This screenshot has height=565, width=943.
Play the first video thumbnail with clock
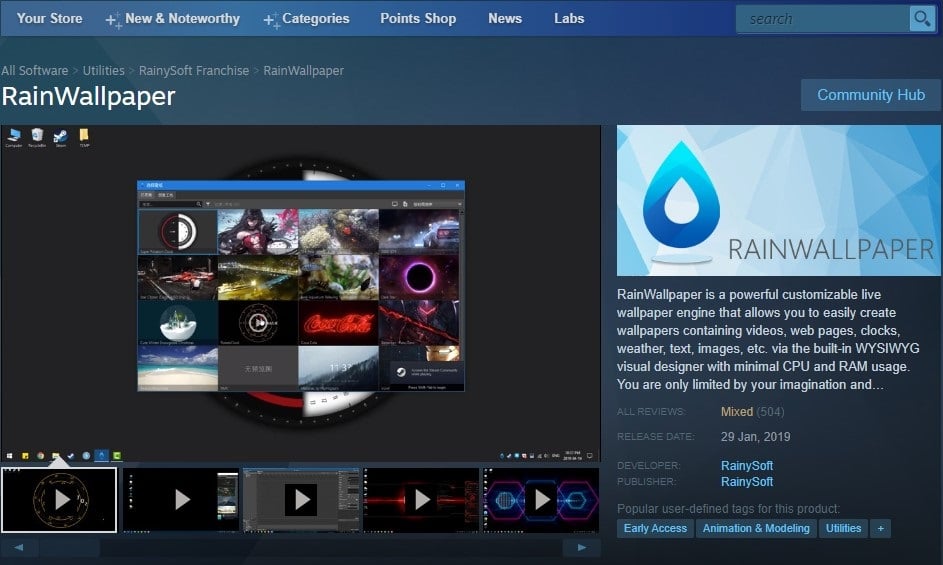point(59,500)
